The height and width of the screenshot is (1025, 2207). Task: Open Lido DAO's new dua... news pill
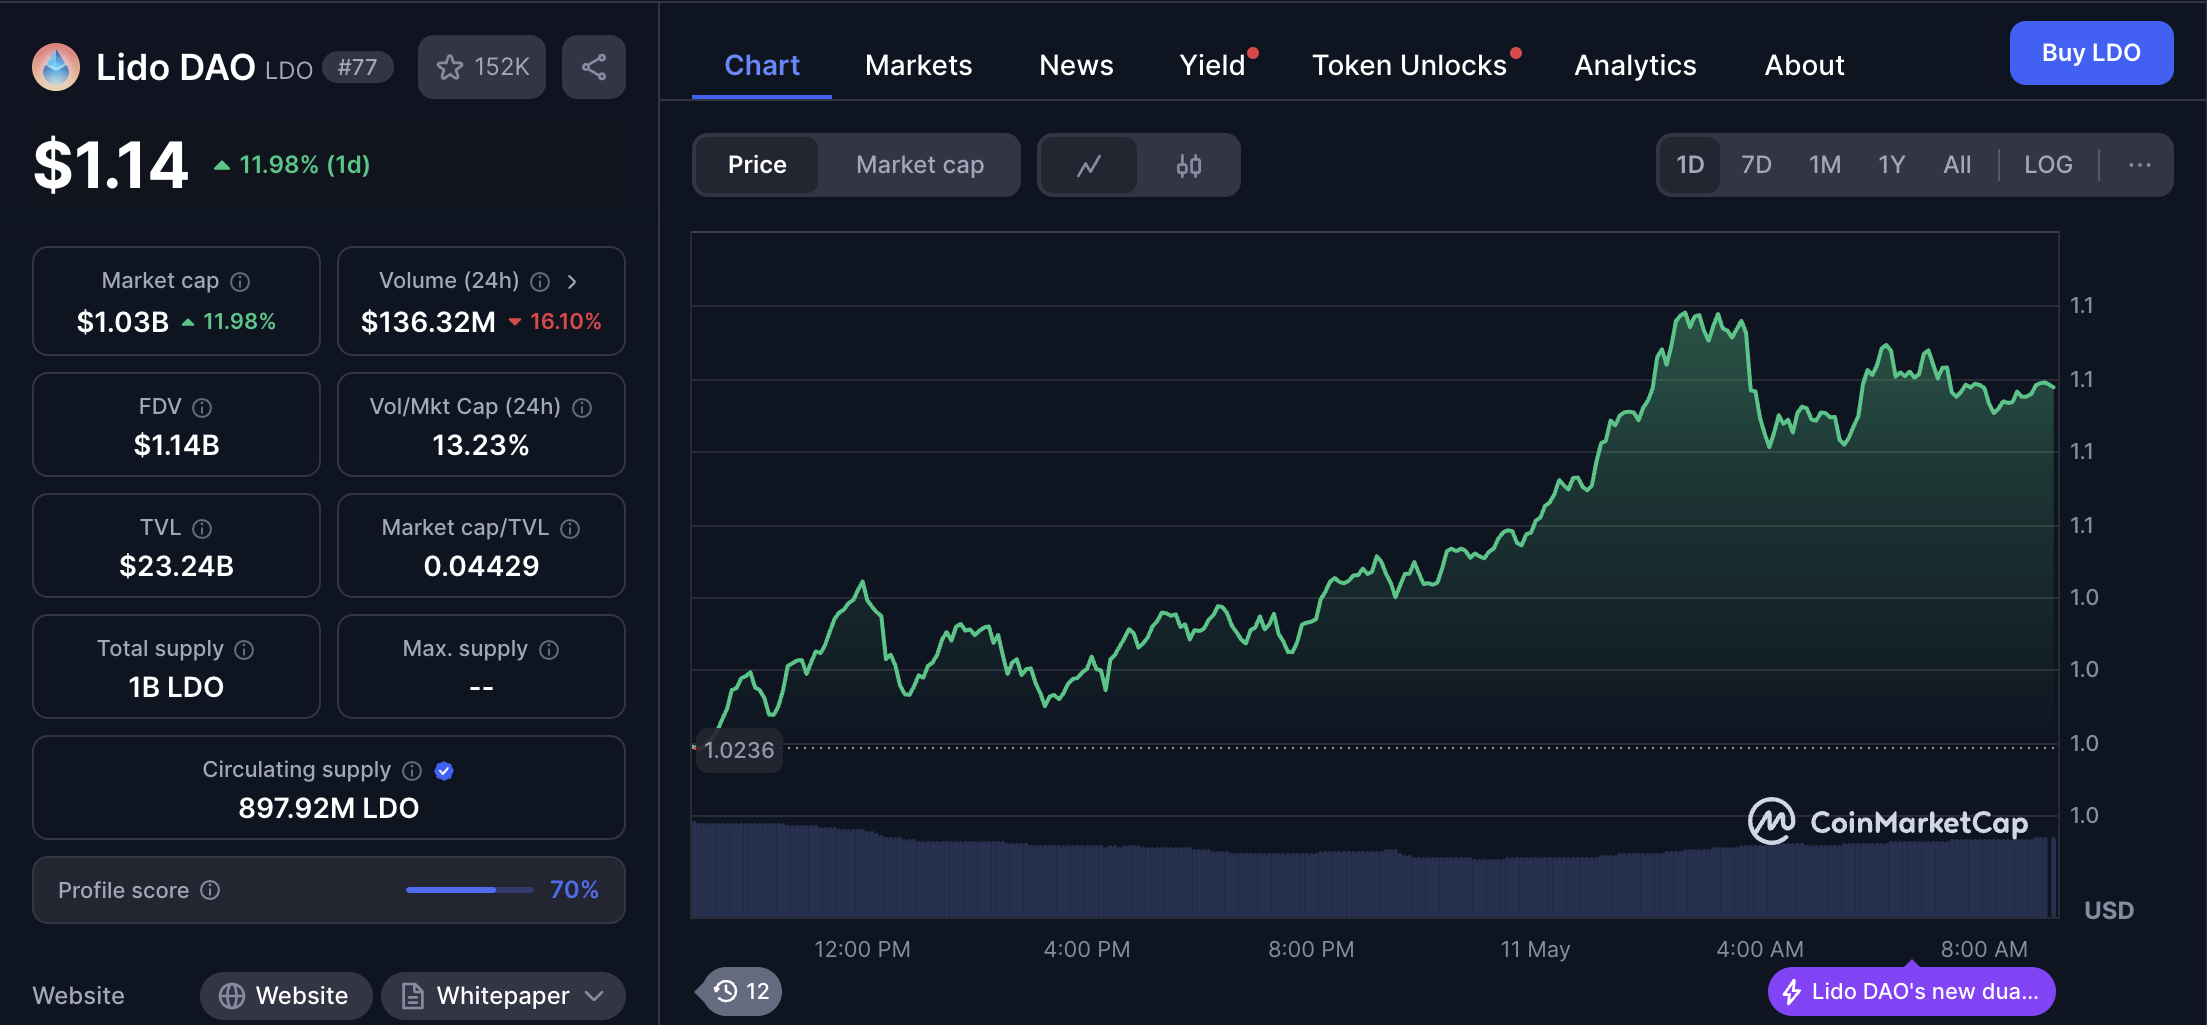[x=1911, y=991]
